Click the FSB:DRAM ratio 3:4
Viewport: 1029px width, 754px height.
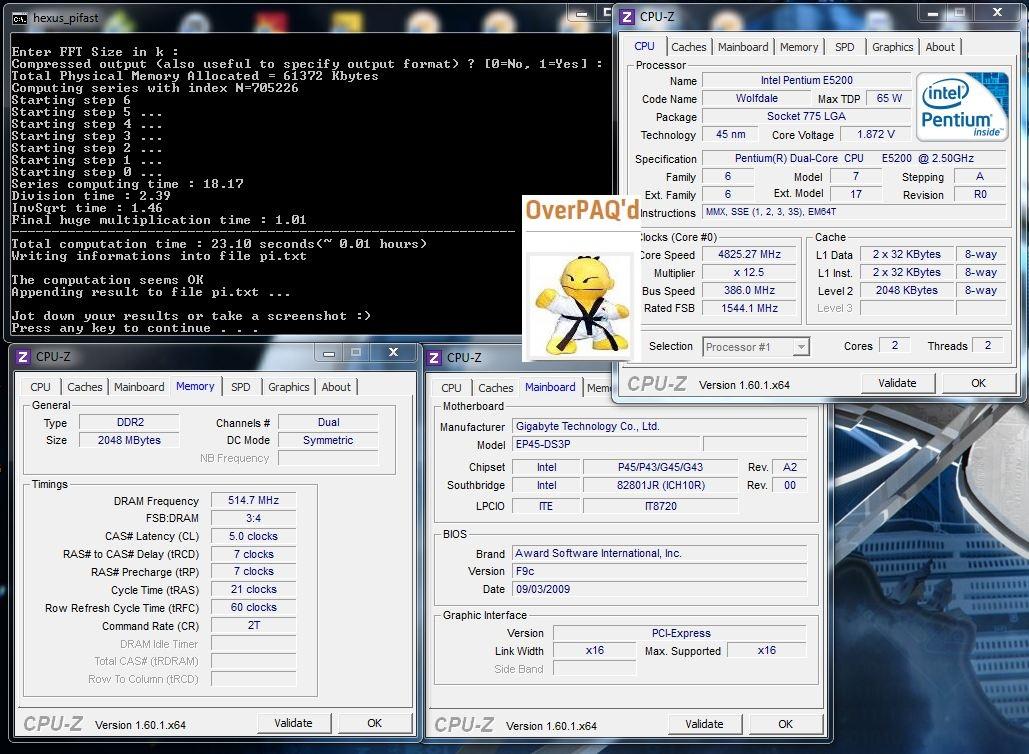click(x=253, y=518)
